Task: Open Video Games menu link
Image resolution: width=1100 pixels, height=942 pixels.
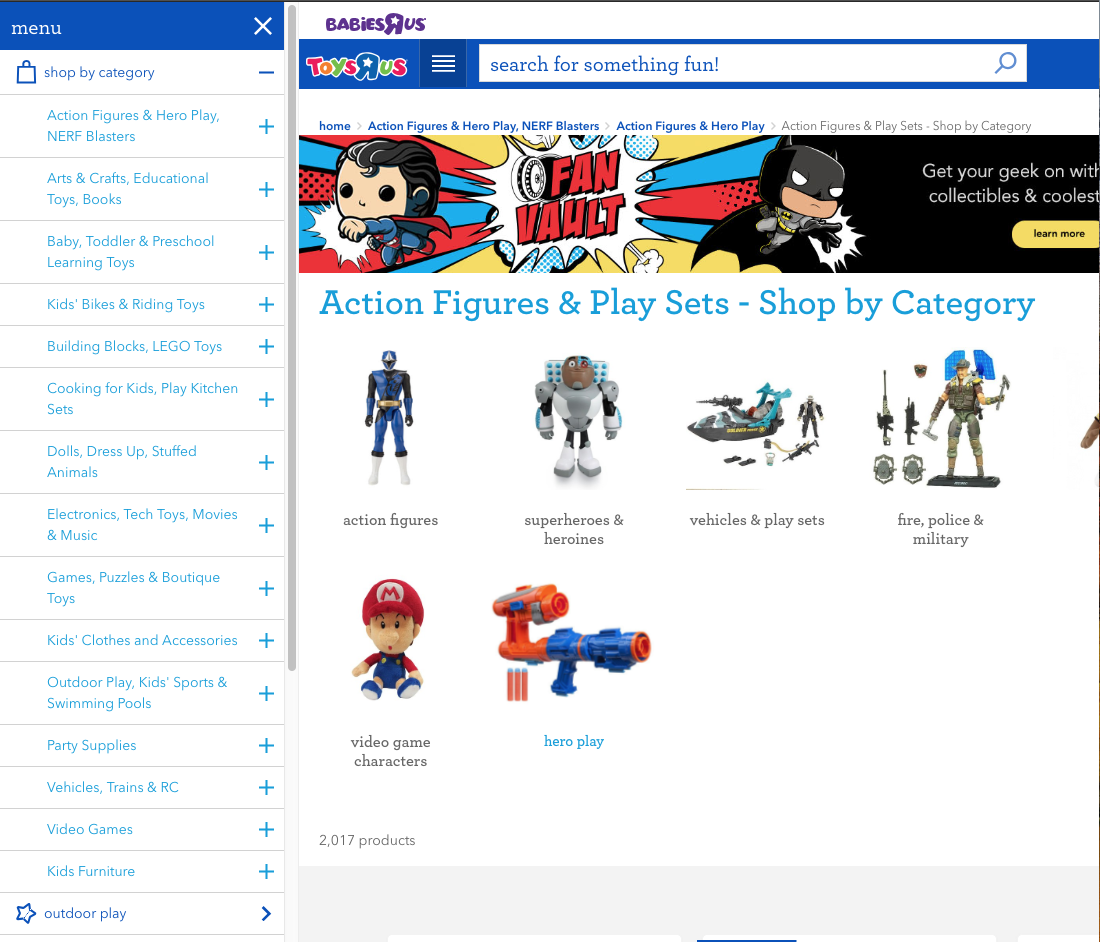Action: [90, 829]
